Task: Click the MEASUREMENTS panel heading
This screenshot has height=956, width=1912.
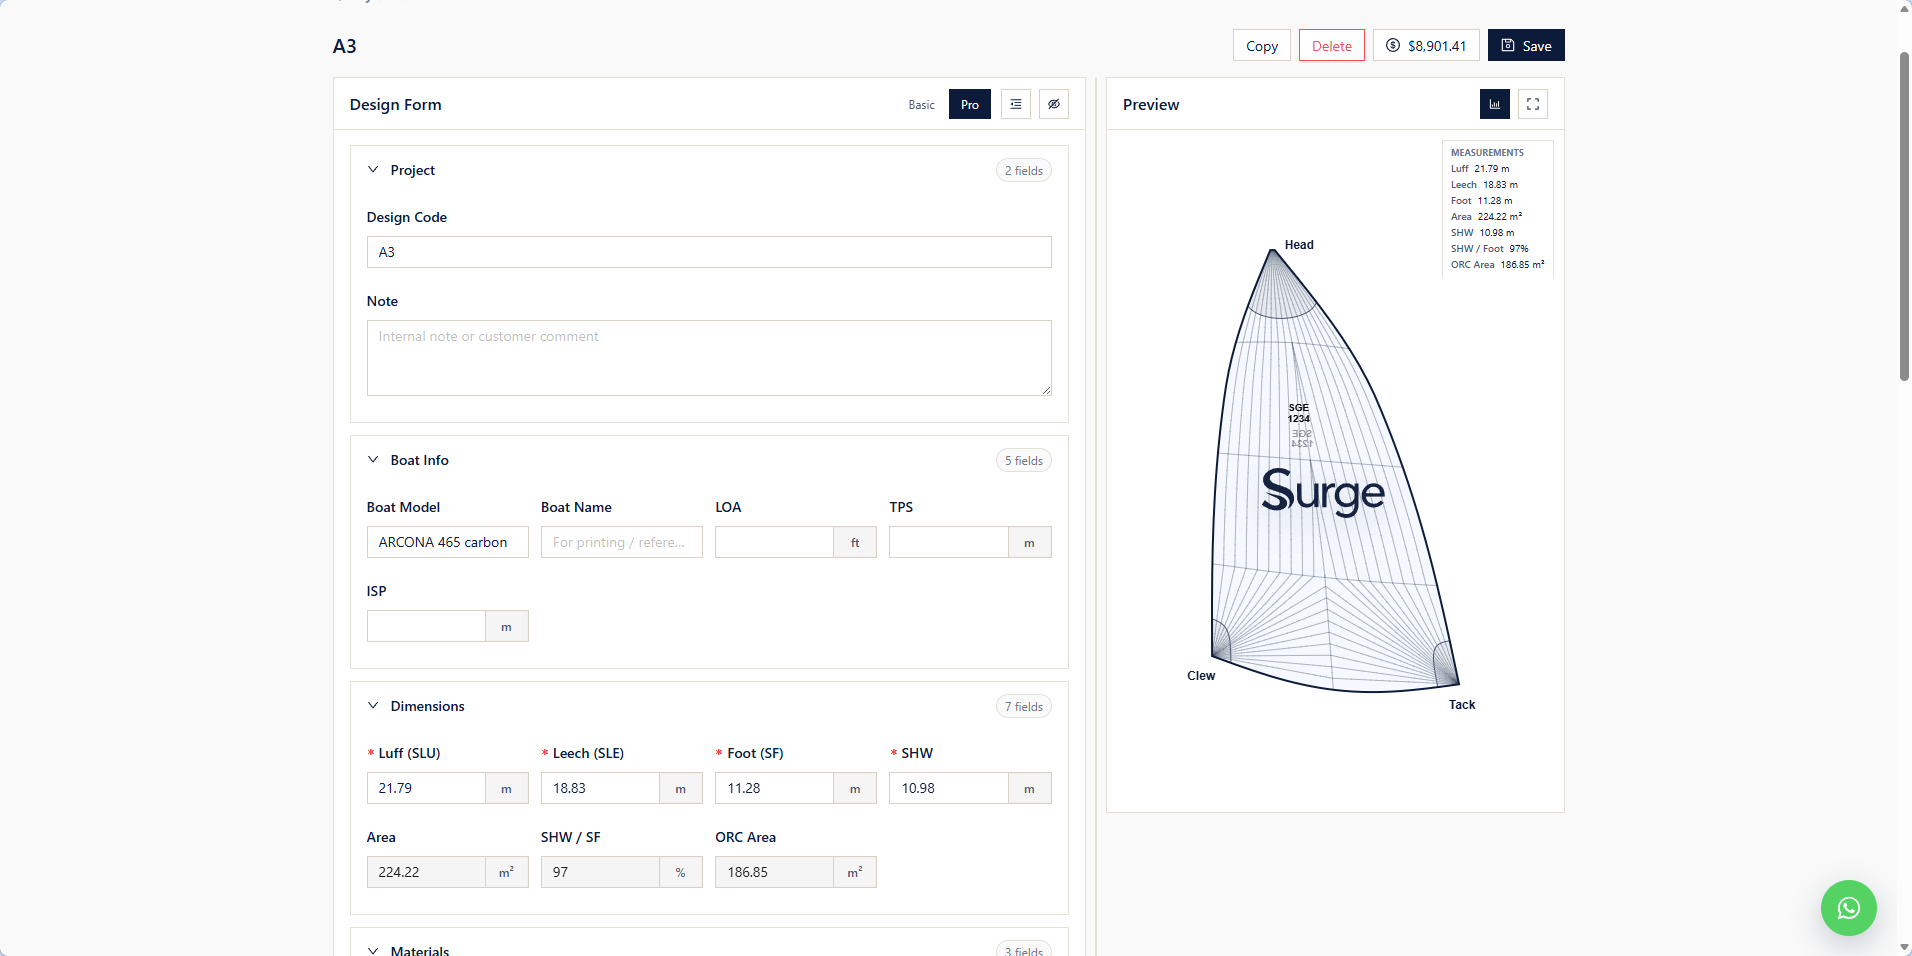Action: [1487, 153]
